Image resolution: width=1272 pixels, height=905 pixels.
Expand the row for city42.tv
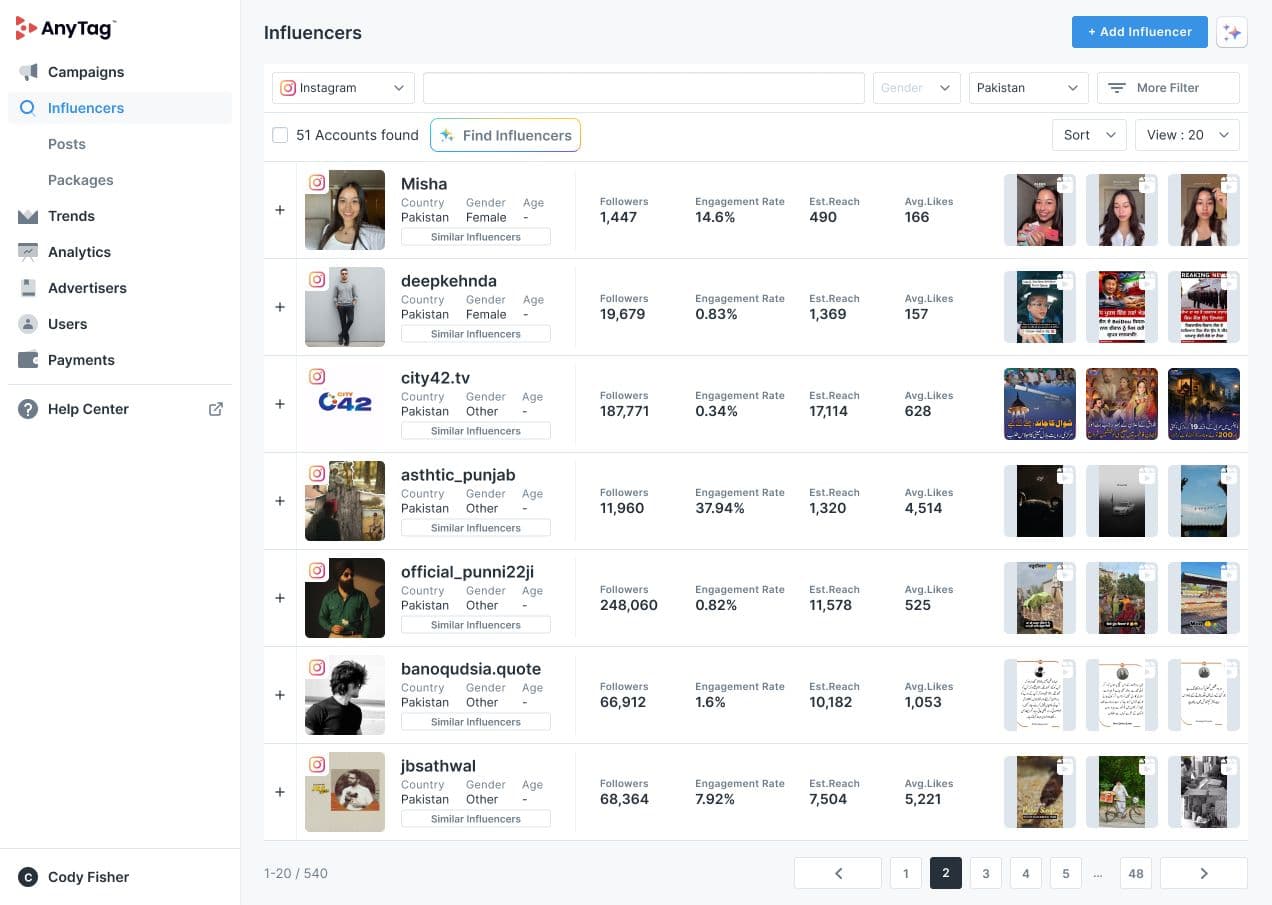pyautogui.click(x=280, y=404)
